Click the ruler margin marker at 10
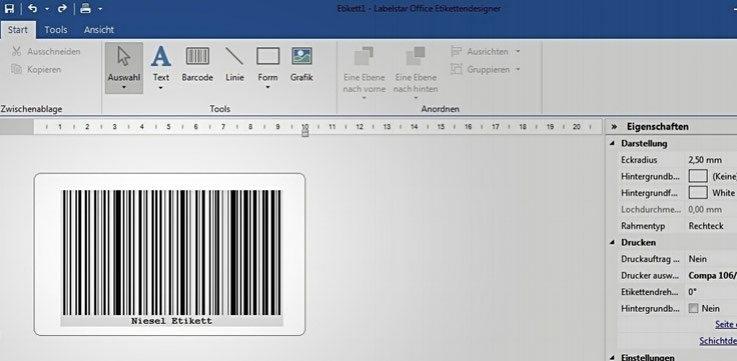The width and height of the screenshot is (737, 361). 305,133
